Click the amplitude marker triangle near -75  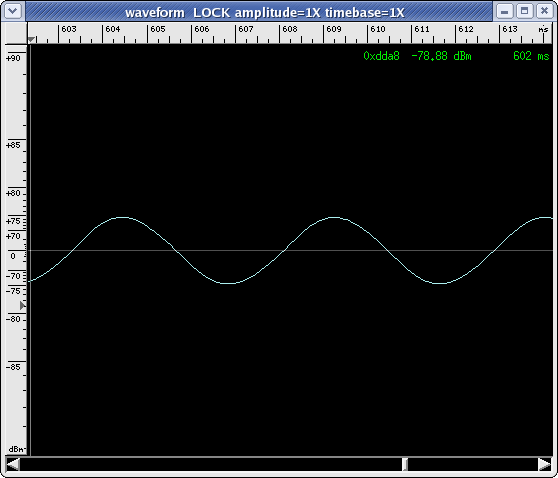tap(23, 305)
